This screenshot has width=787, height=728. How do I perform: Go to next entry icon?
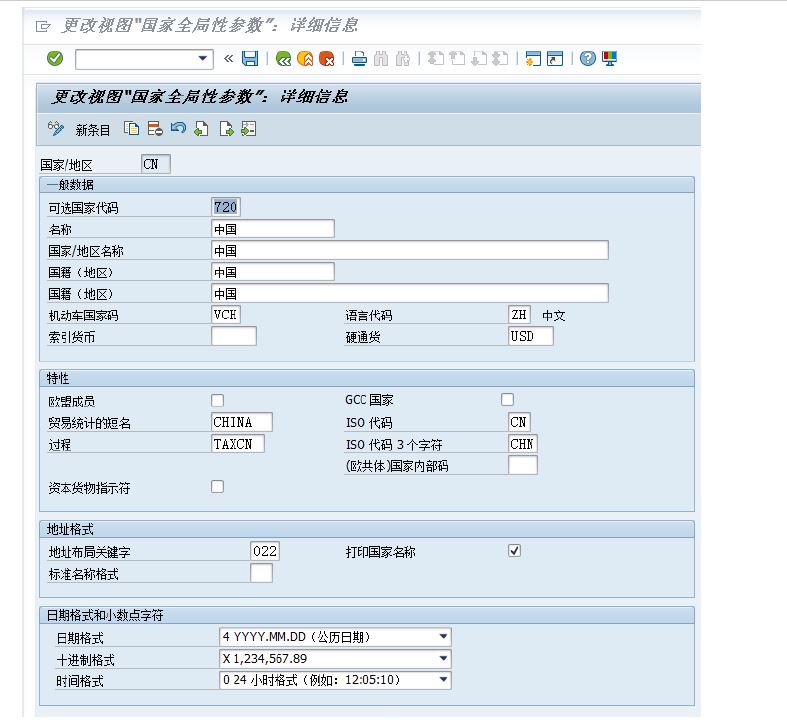point(226,129)
